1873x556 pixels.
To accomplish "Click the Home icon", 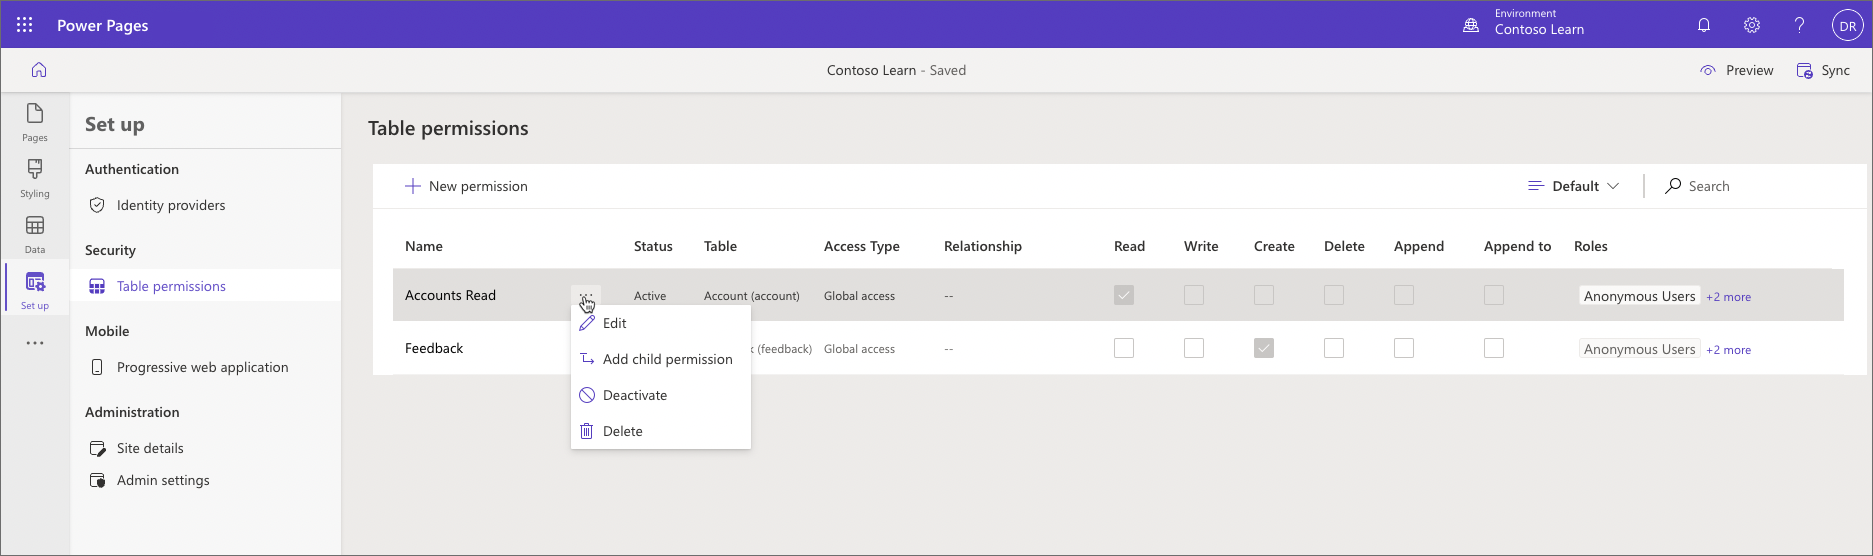I will click(x=39, y=70).
